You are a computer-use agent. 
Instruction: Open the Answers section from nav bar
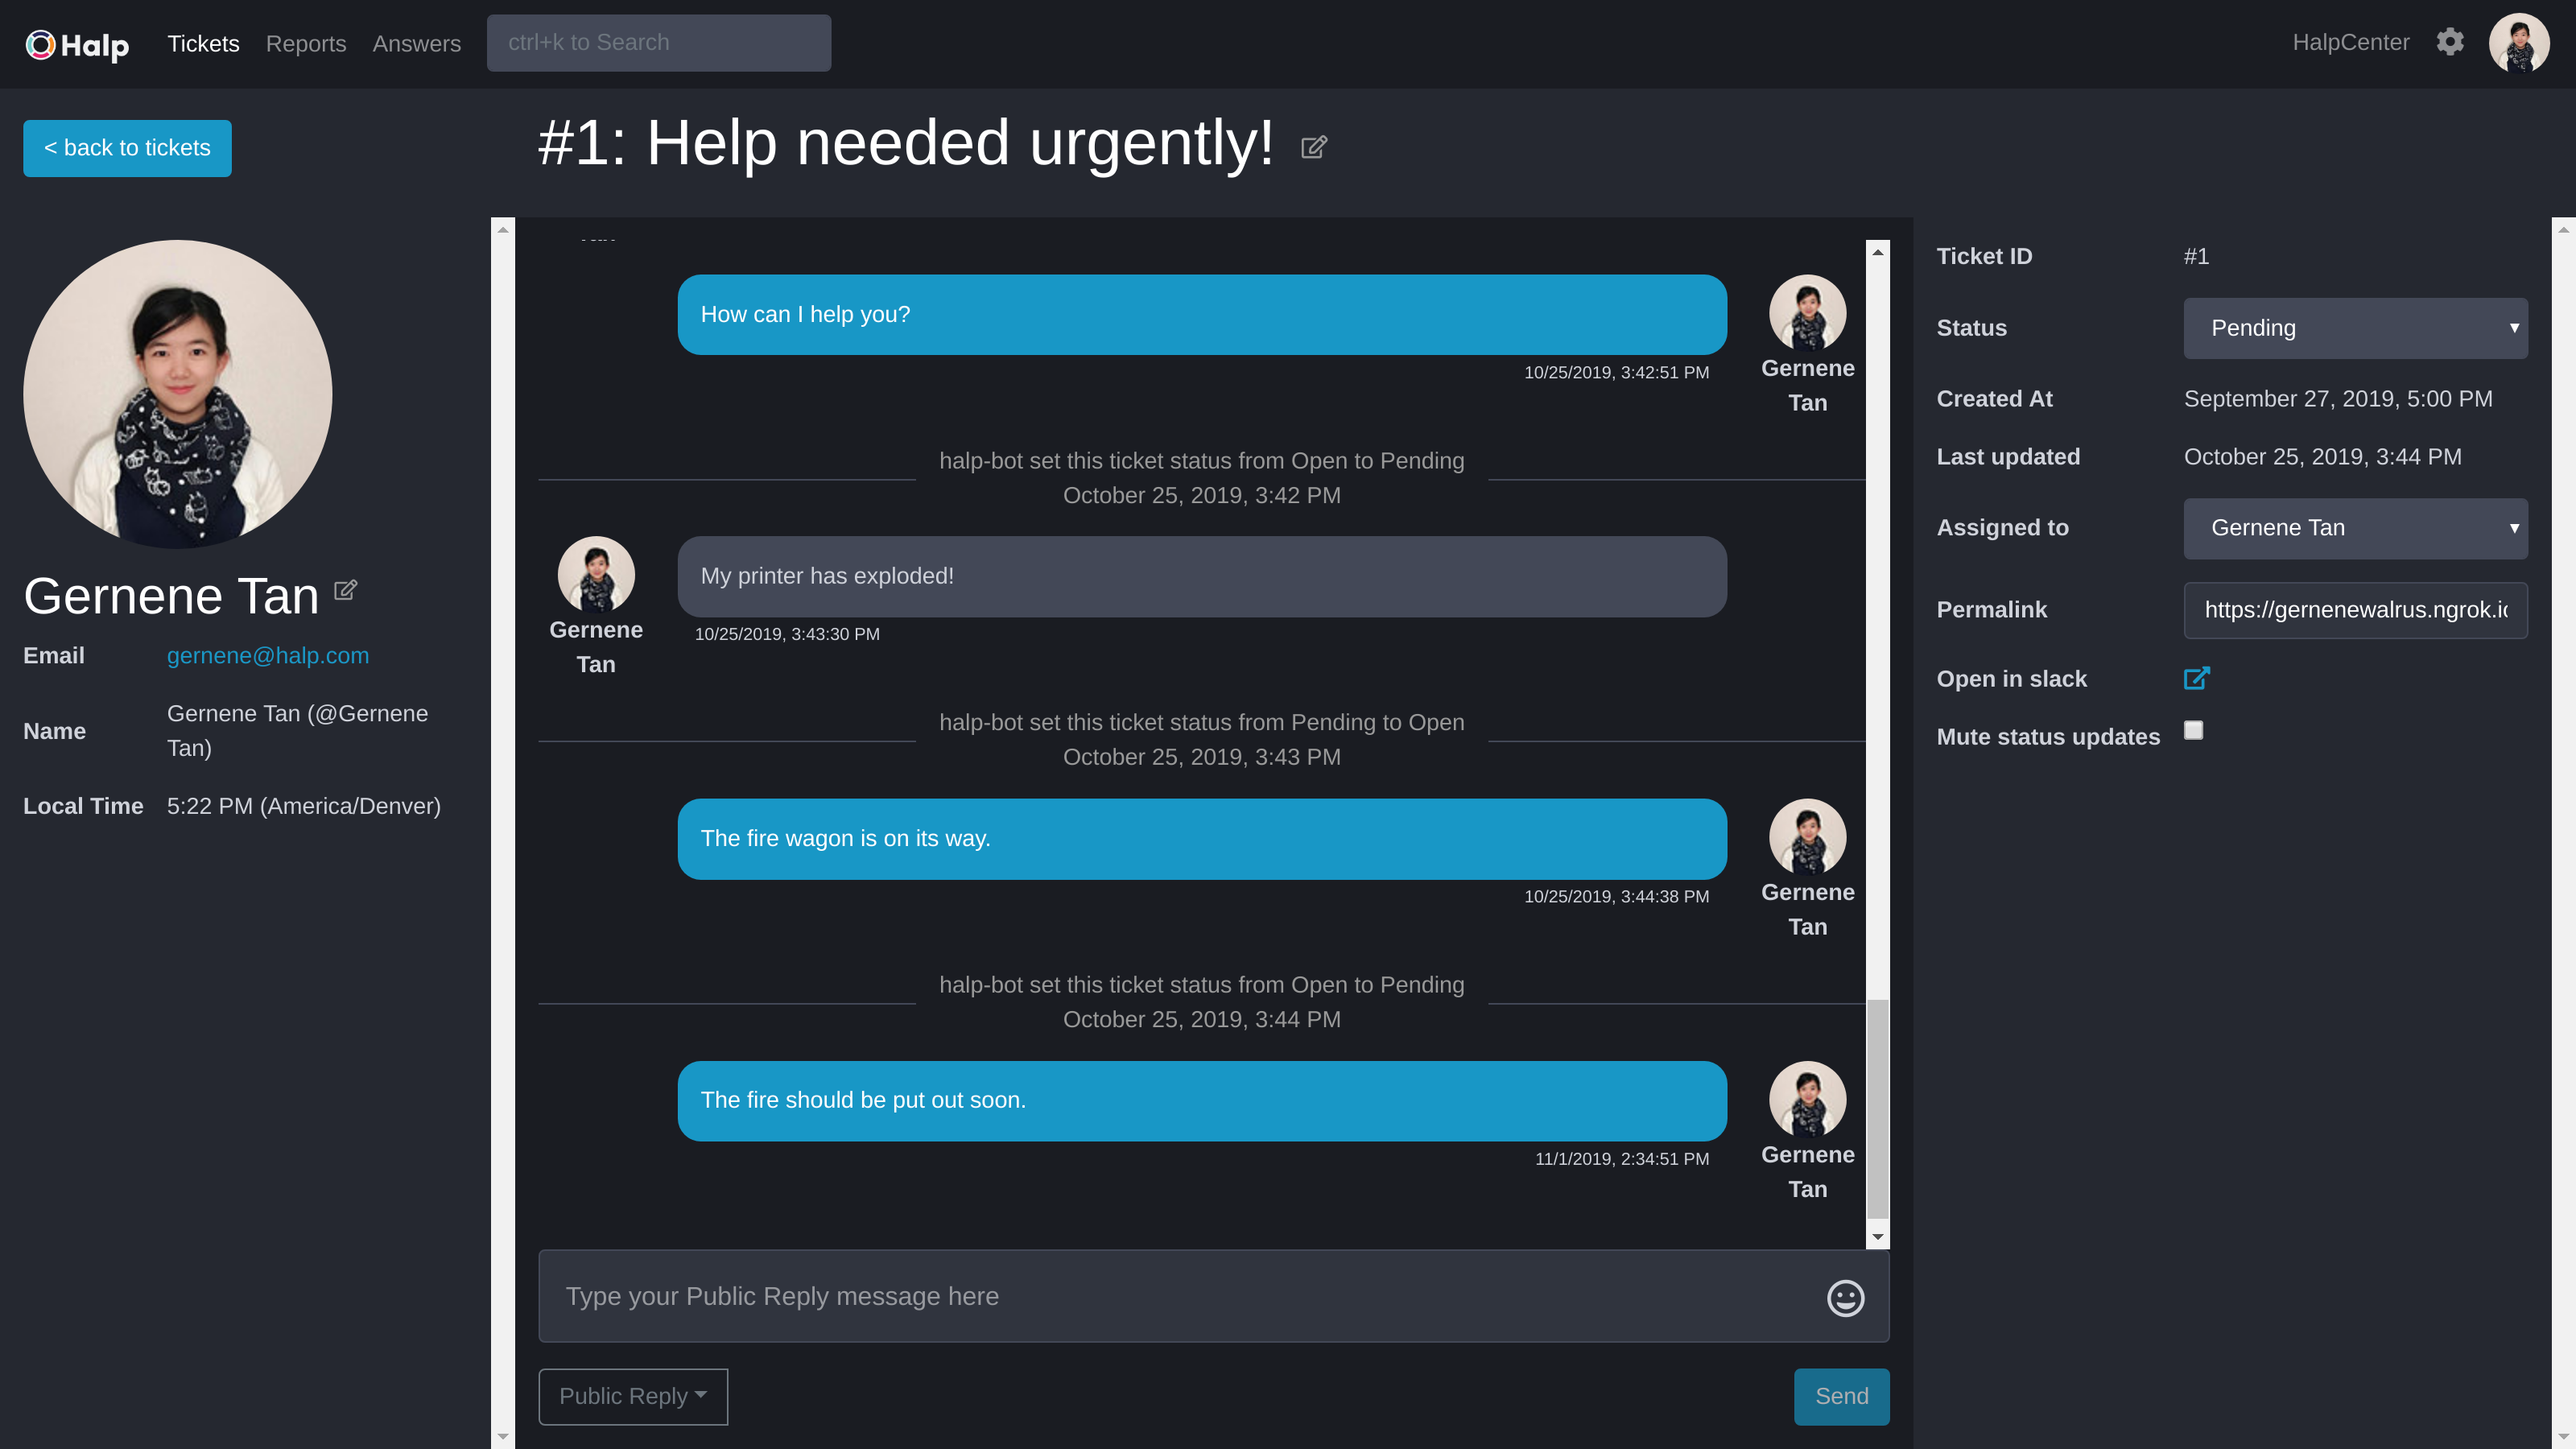(415, 43)
